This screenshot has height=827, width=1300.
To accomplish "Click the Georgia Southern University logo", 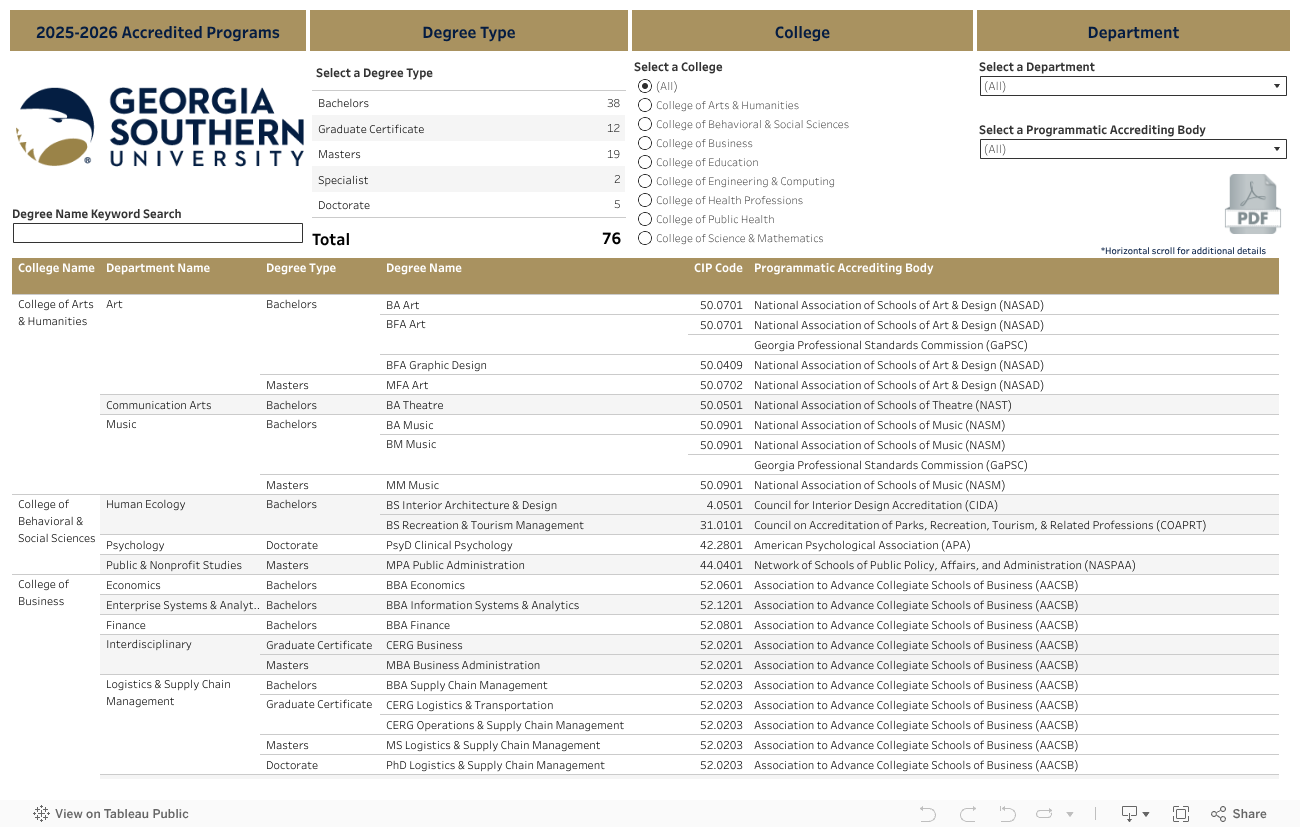I will 159,127.
